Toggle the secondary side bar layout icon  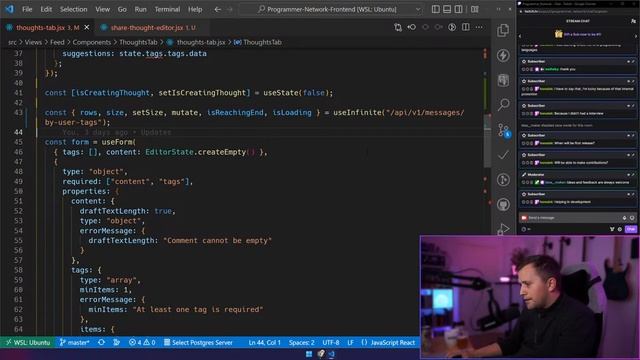coord(458,9)
